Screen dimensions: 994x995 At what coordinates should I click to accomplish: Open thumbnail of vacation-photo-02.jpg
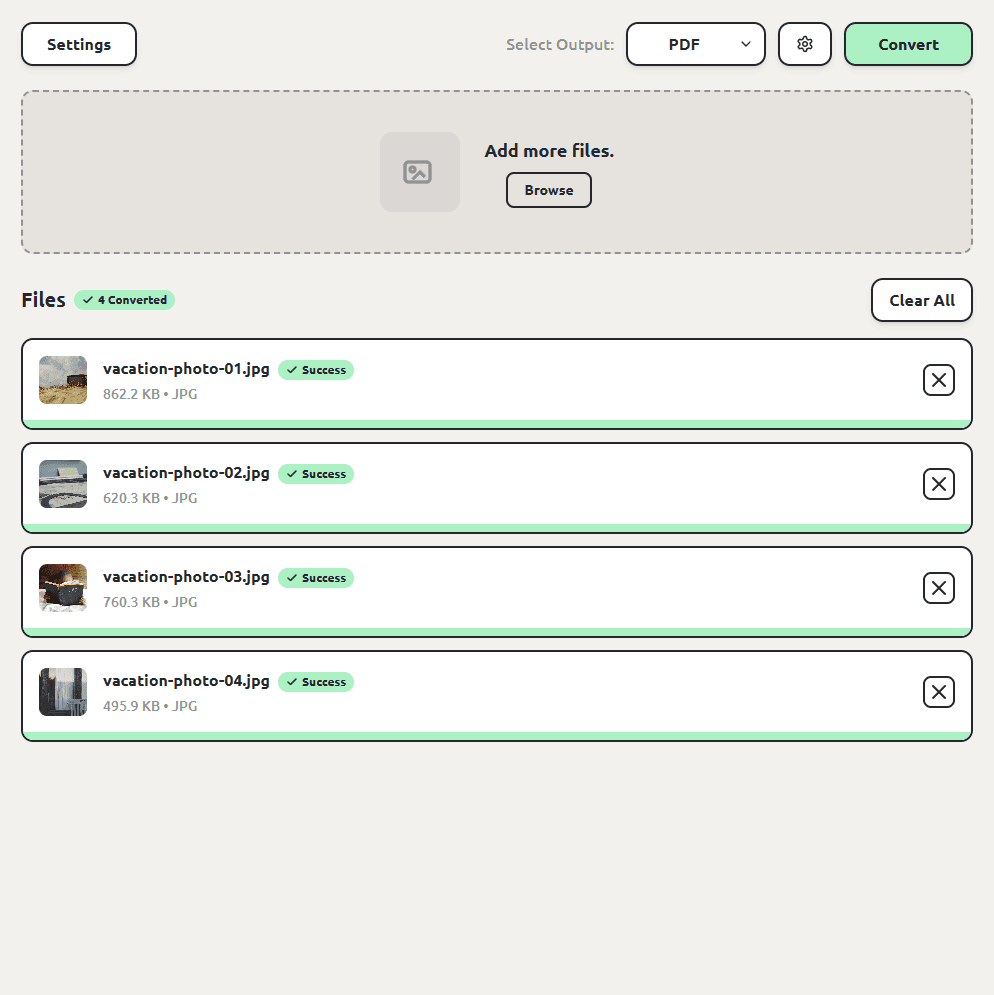63,484
